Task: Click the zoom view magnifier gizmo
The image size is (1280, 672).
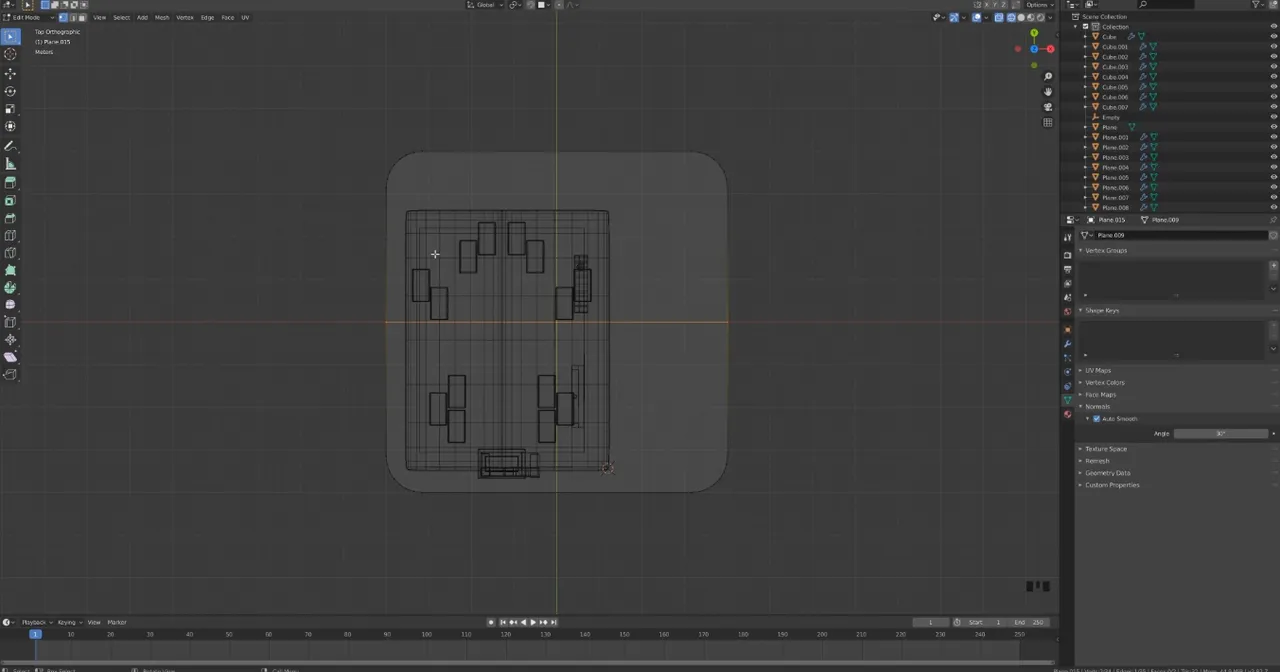Action: coord(1047,76)
